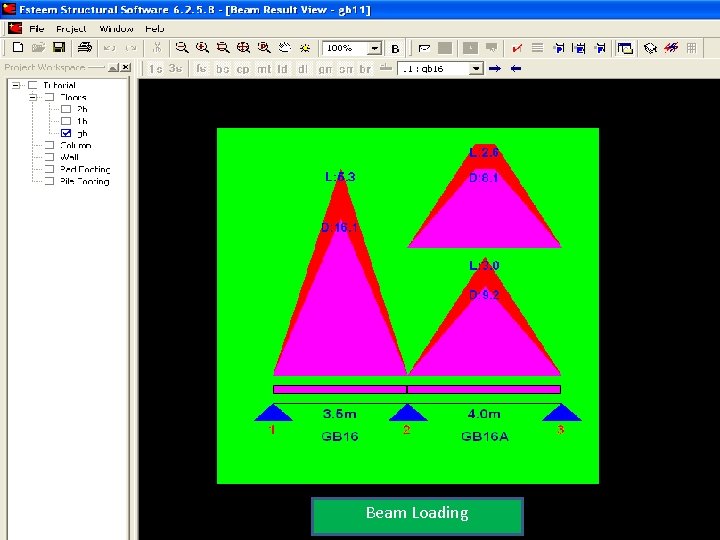This screenshot has height=540, width=720.
Task: Go to previous beam with left arrow
Action: tap(516, 68)
